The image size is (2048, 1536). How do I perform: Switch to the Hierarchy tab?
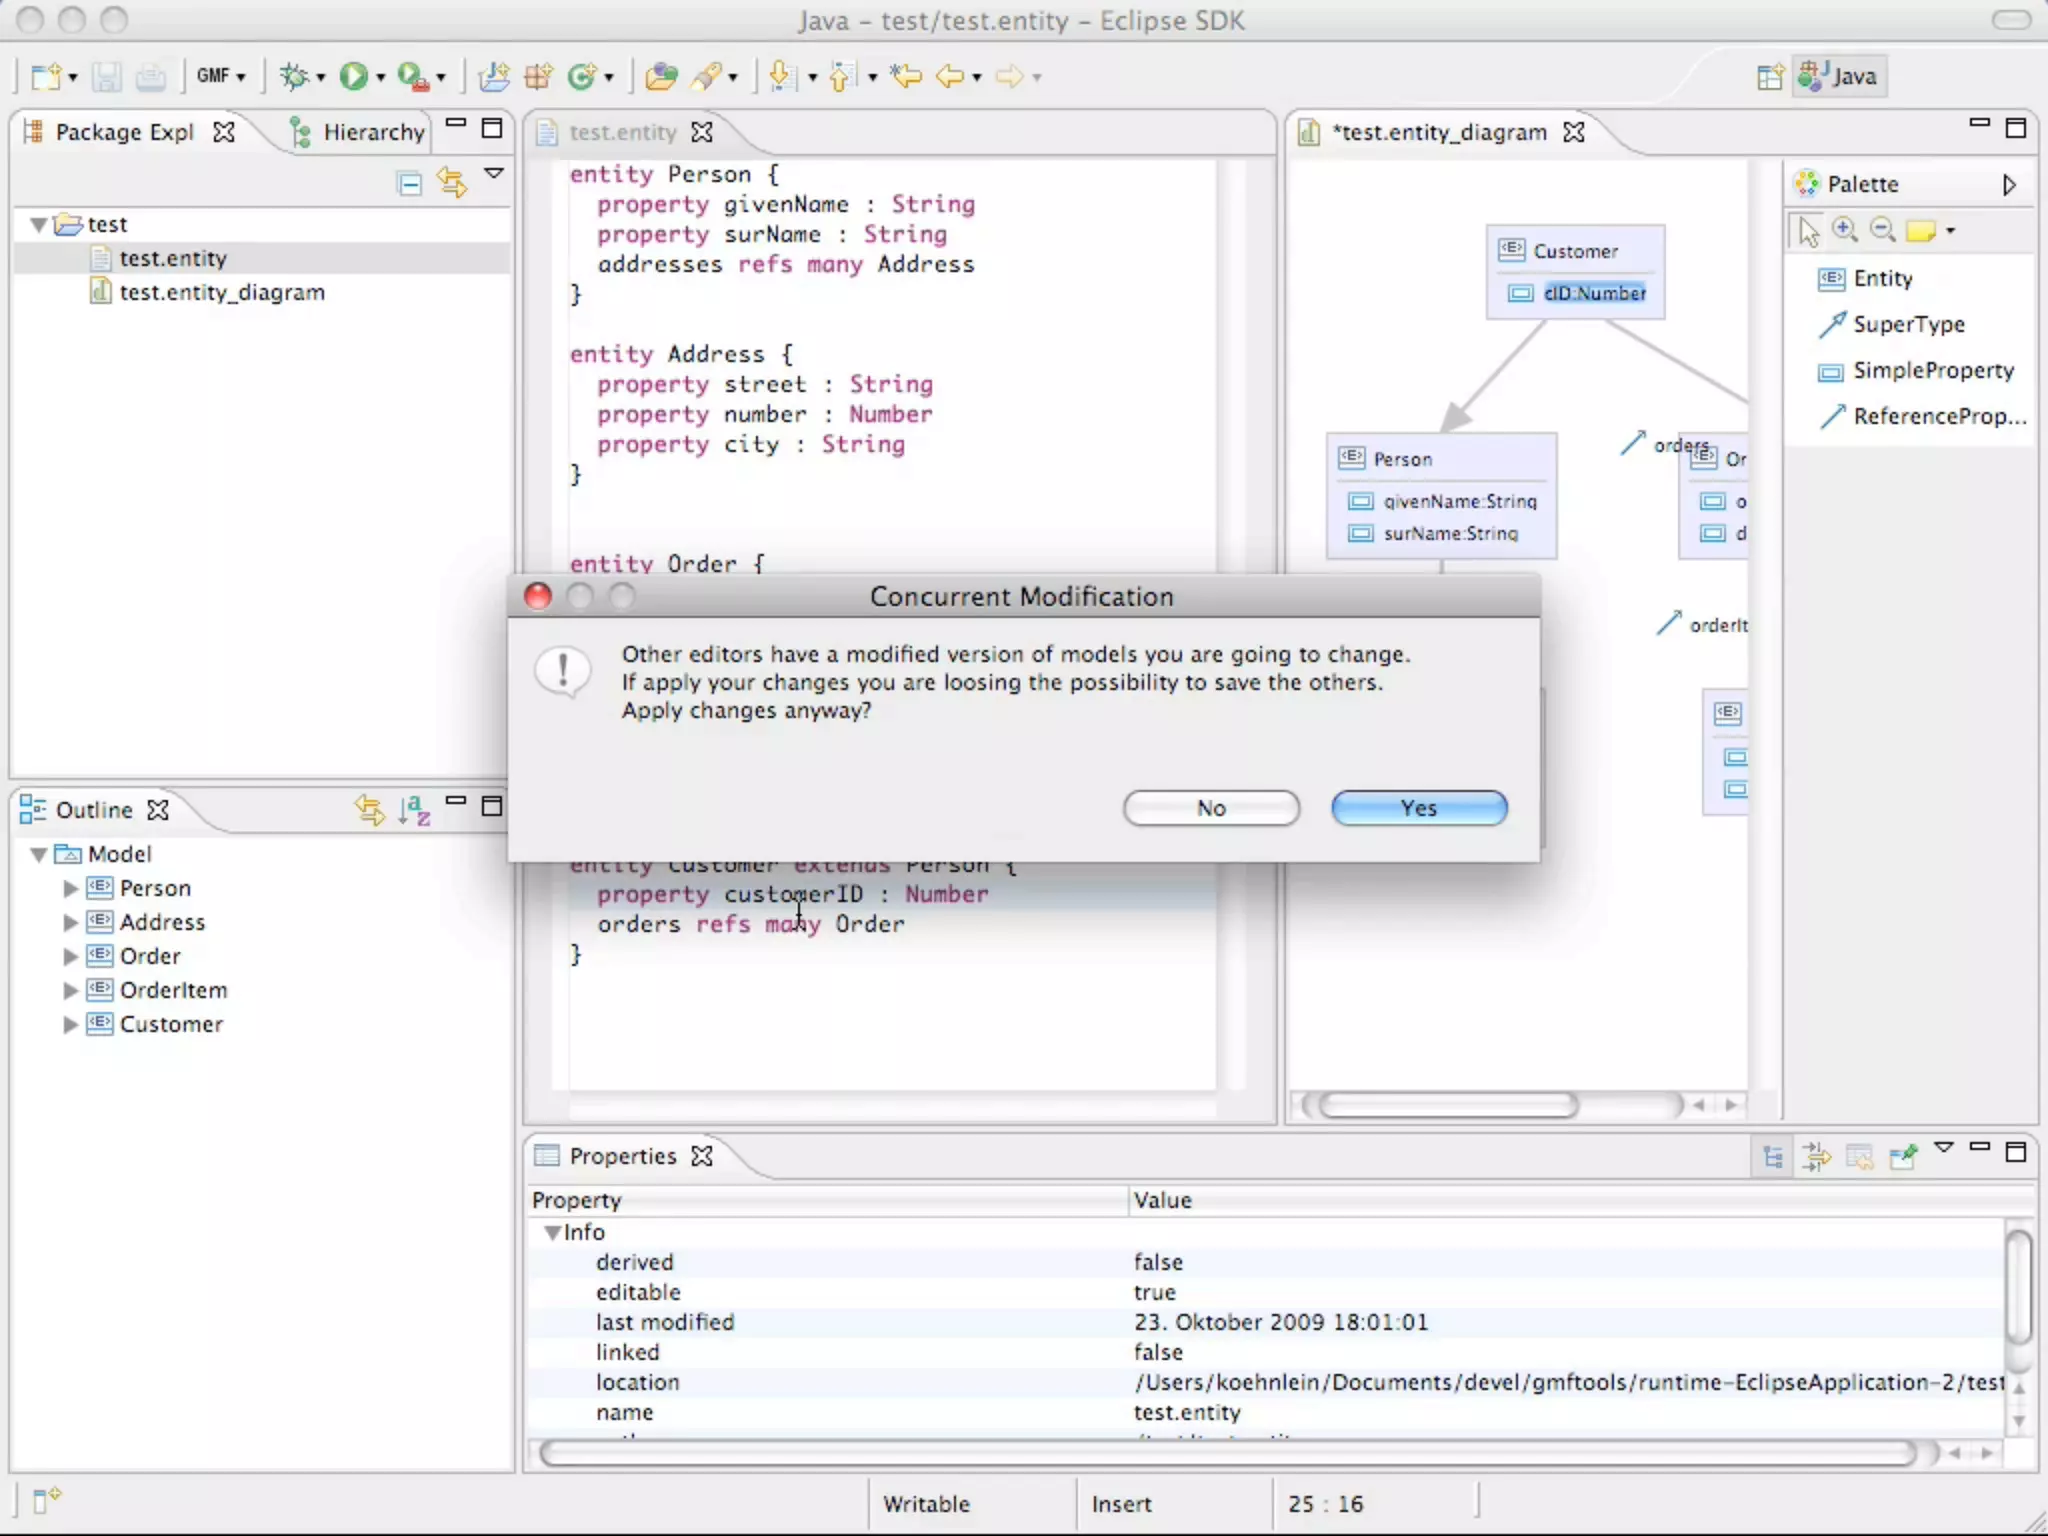[372, 132]
